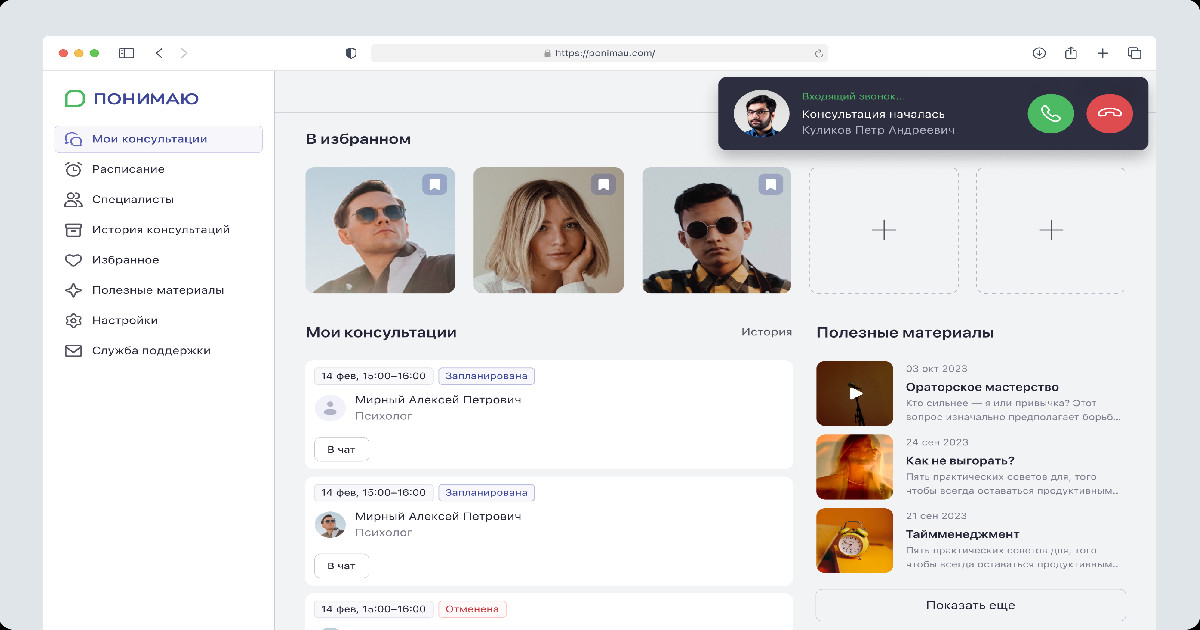Decline the incoming call with red button

click(1109, 113)
